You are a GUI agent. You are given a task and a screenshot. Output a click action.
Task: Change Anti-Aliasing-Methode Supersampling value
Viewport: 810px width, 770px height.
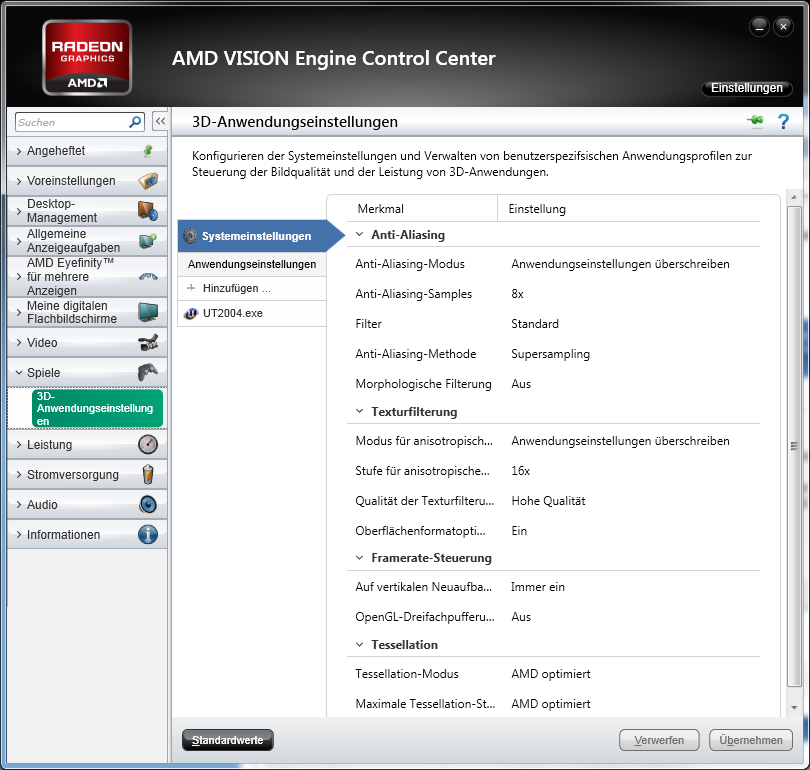(550, 354)
